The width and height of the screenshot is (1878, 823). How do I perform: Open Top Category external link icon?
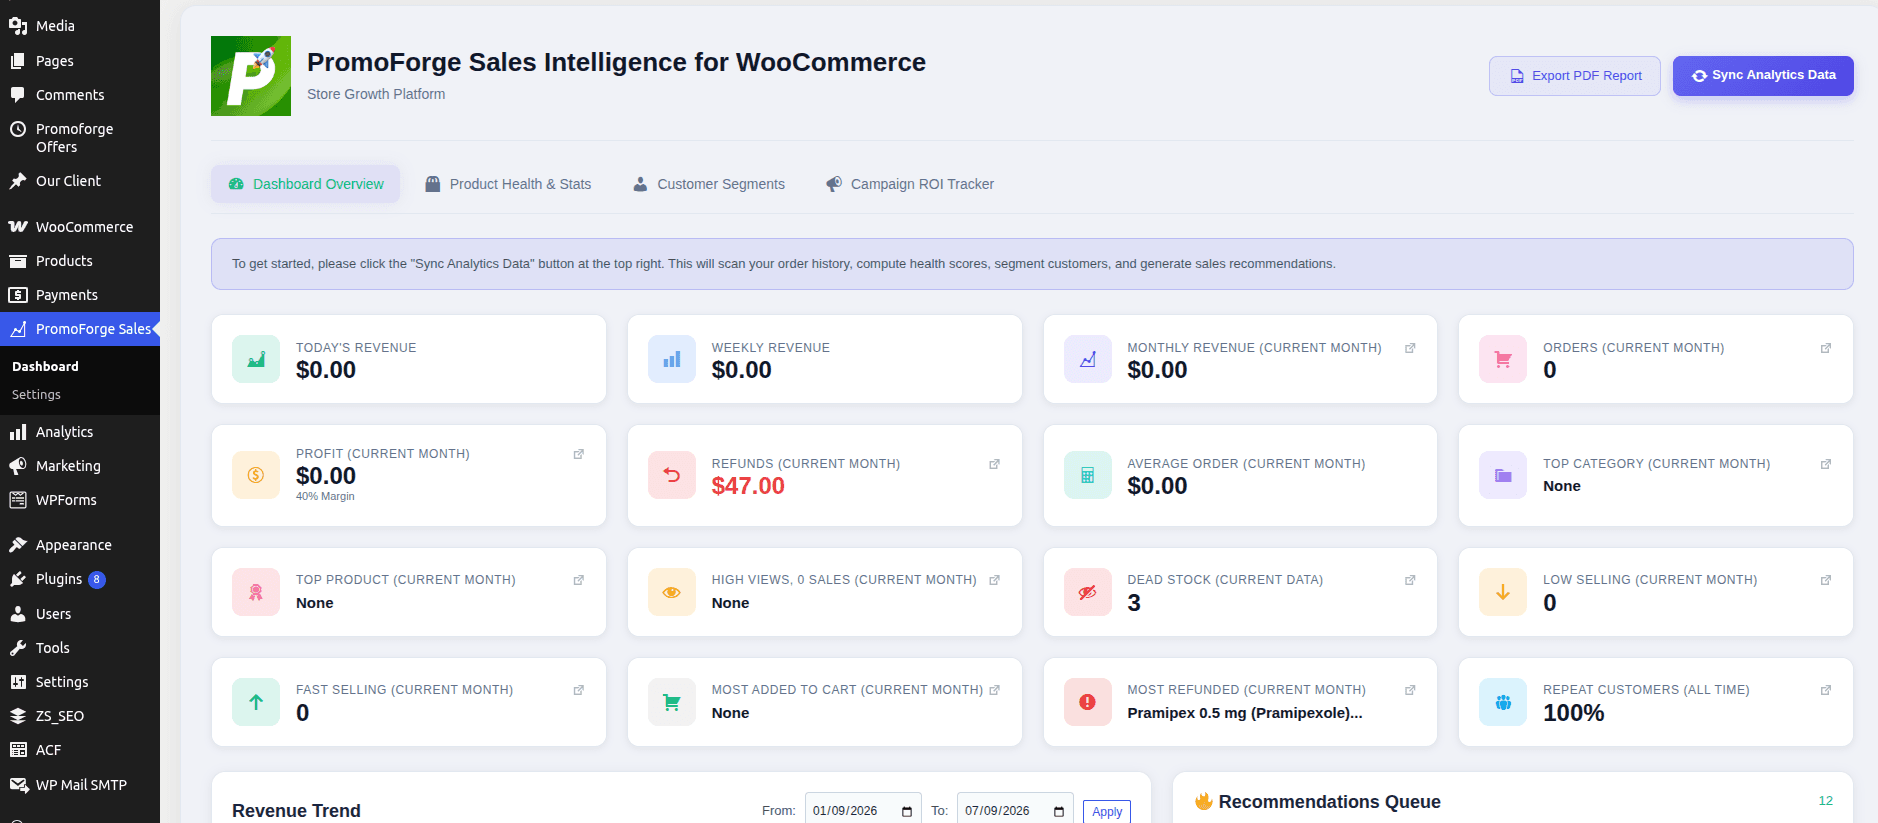click(1826, 464)
